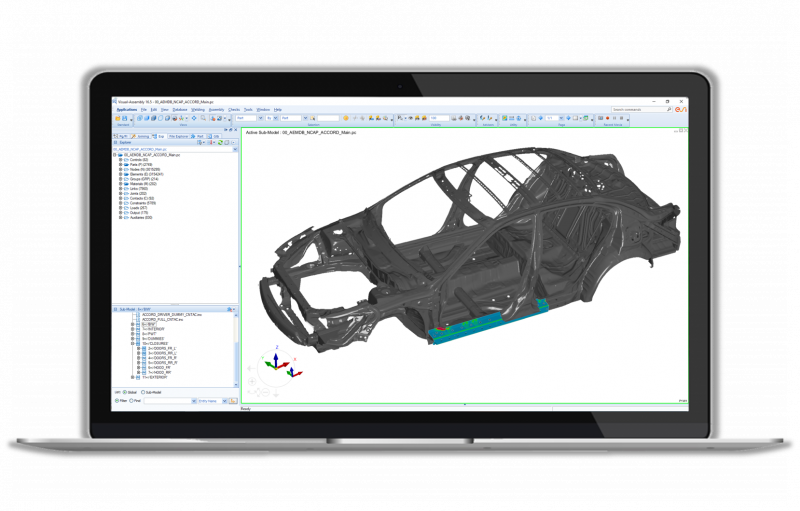The height and width of the screenshot is (511, 800).
Task: Select the Elements tree item
Action: tap(146, 174)
